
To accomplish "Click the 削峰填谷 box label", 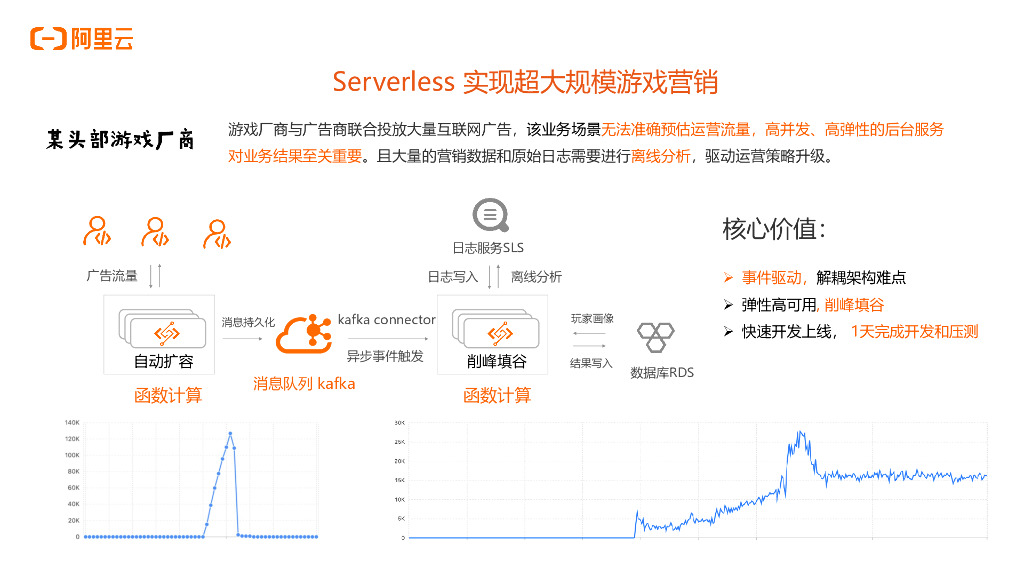I will (496, 361).
